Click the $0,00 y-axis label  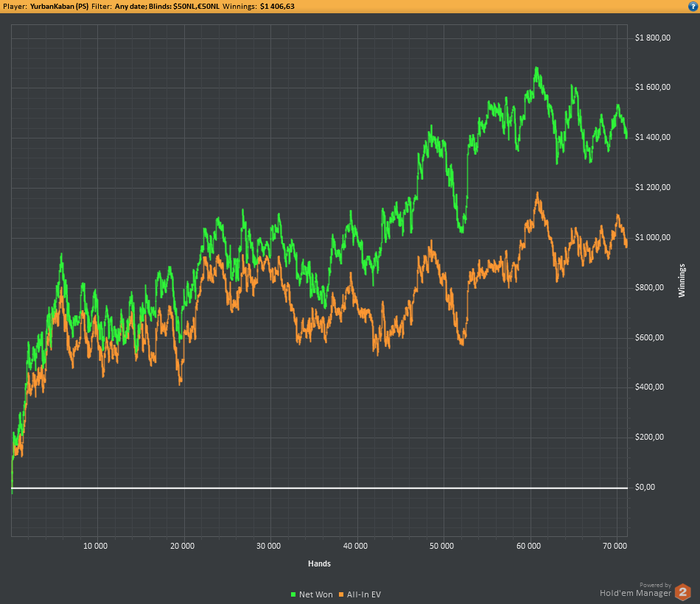point(647,487)
